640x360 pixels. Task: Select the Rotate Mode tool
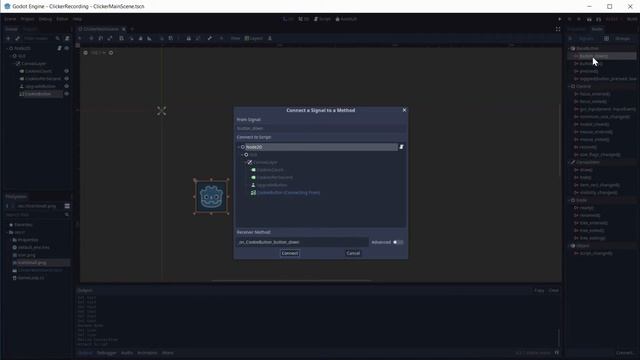[x=100, y=38]
